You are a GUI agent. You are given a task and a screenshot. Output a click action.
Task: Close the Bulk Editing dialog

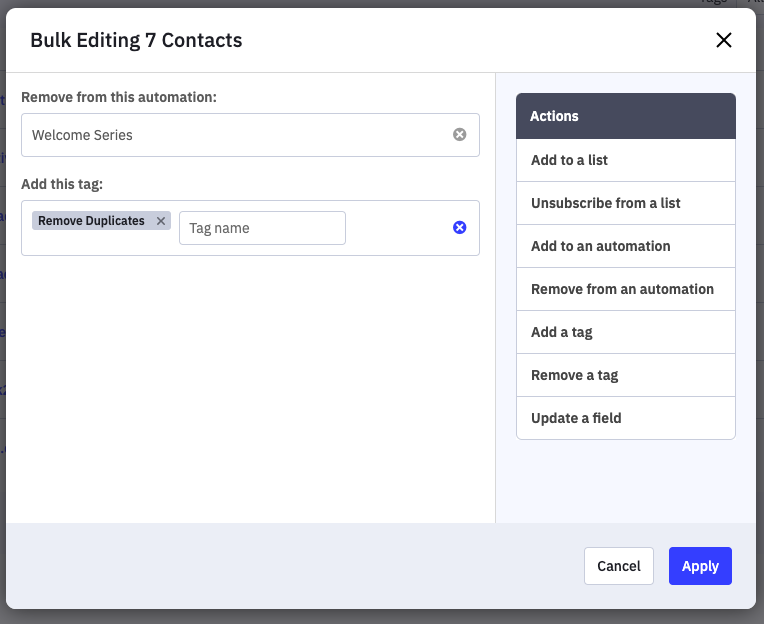pos(724,40)
